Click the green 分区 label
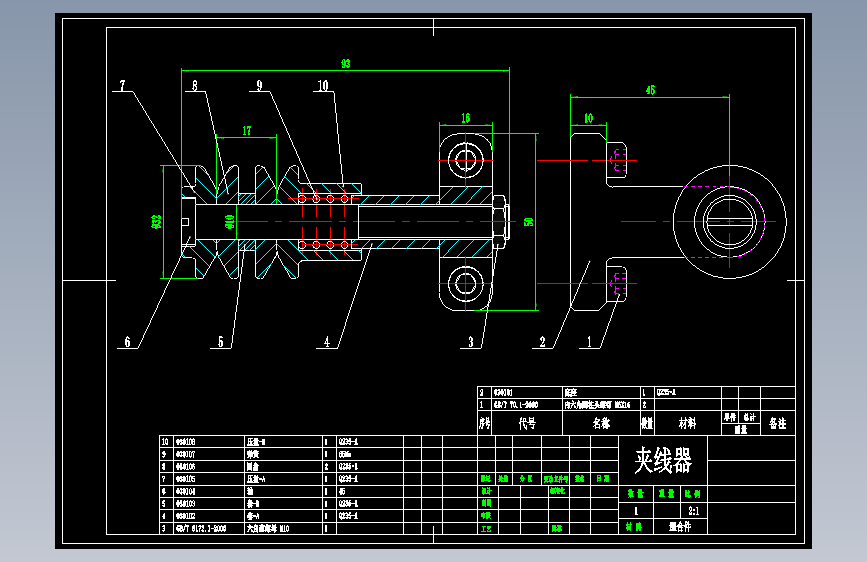 pyautogui.click(x=526, y=478)
